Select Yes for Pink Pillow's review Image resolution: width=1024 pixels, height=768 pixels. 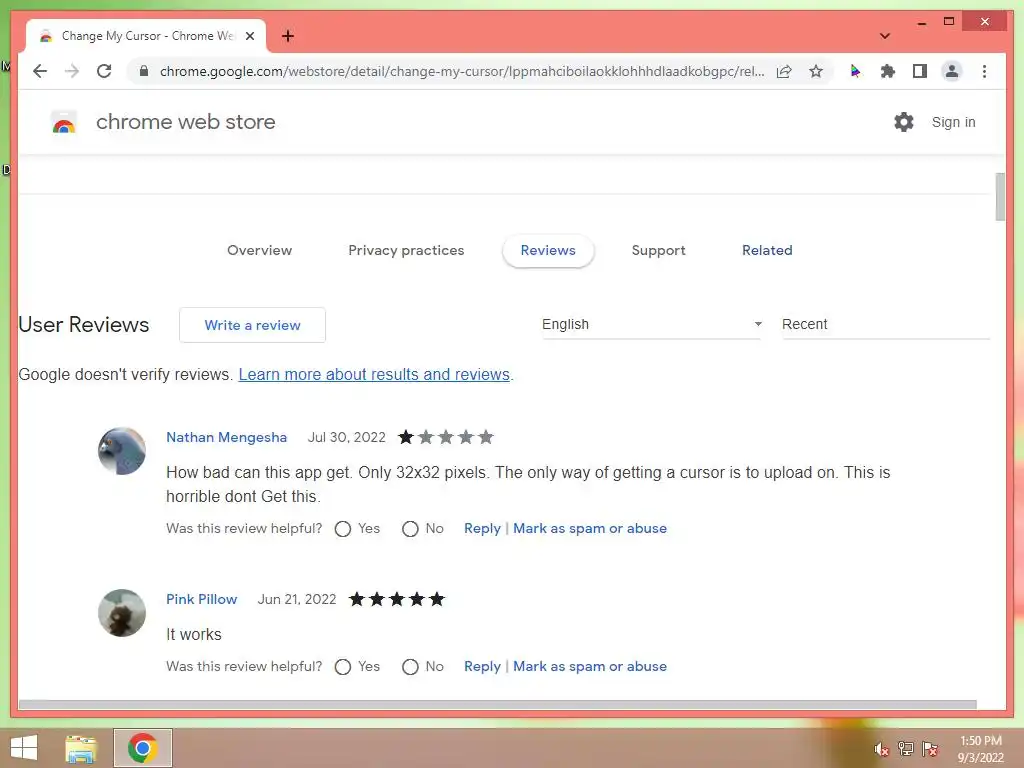(343, 667)
